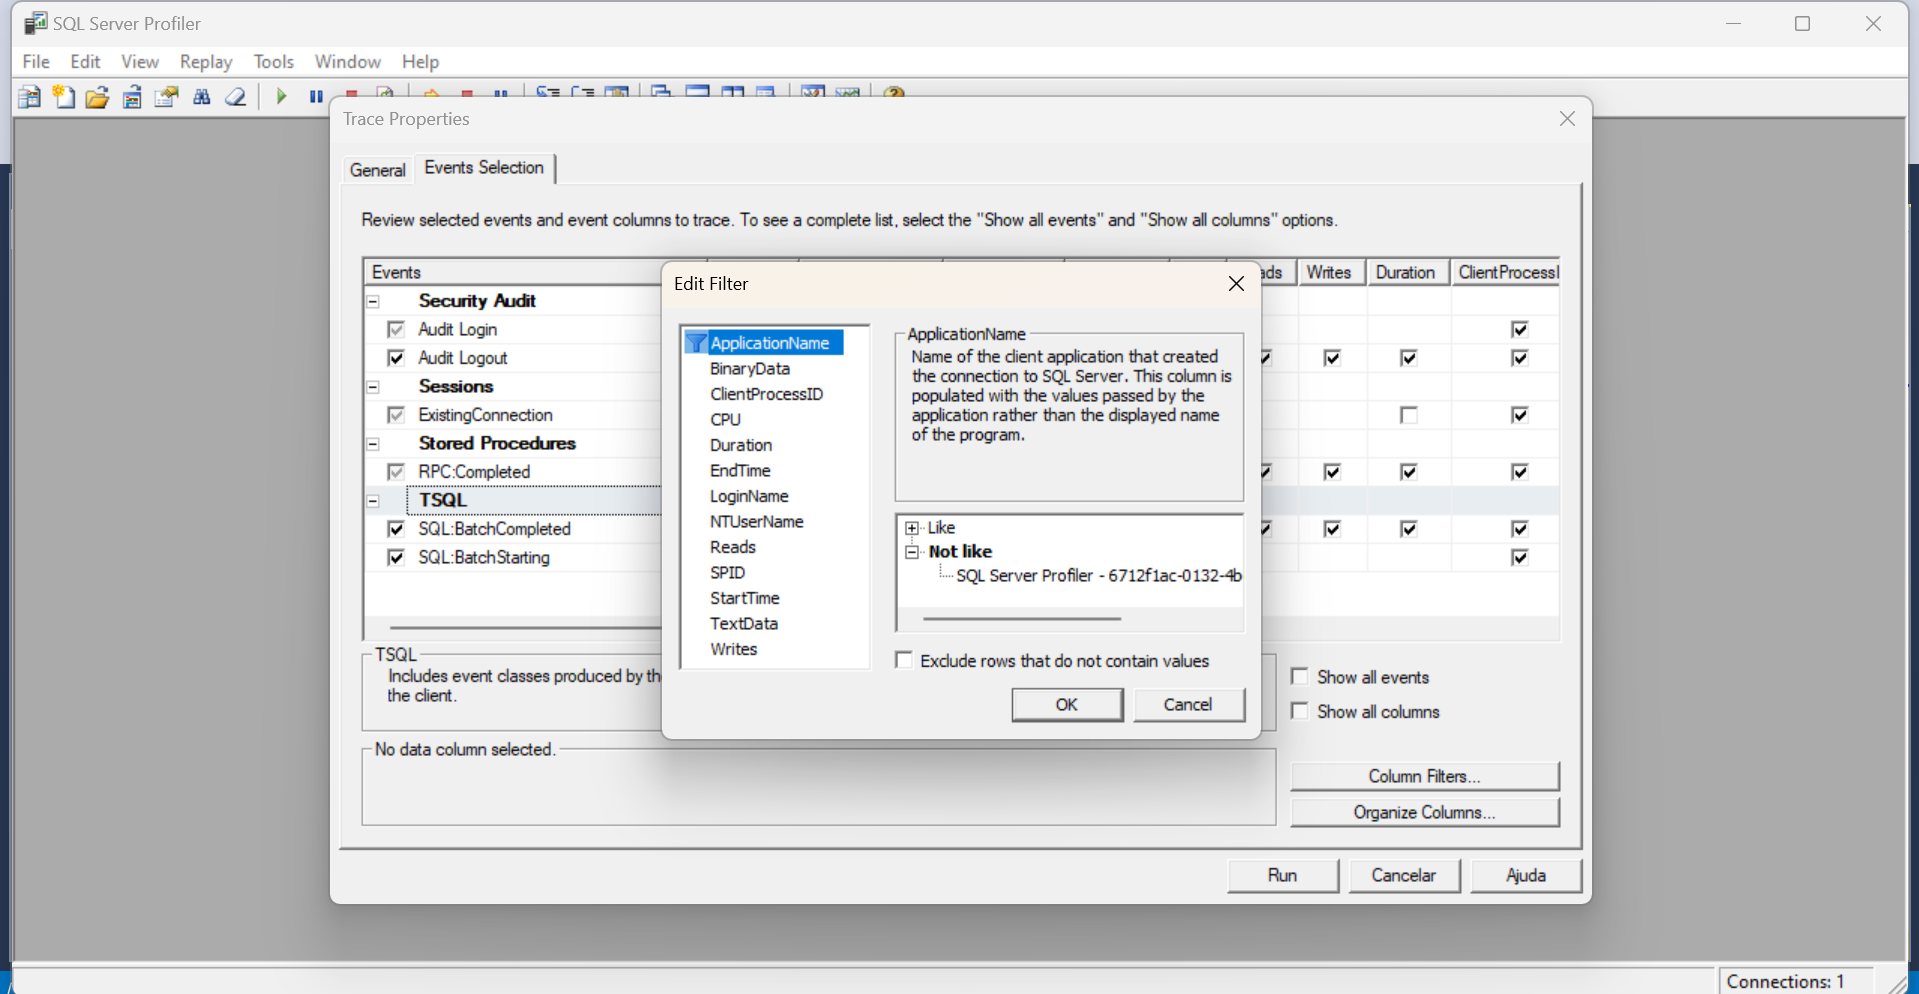Select LoginName in the filter column list
The image size is (1919, 994).
(749, 496)
